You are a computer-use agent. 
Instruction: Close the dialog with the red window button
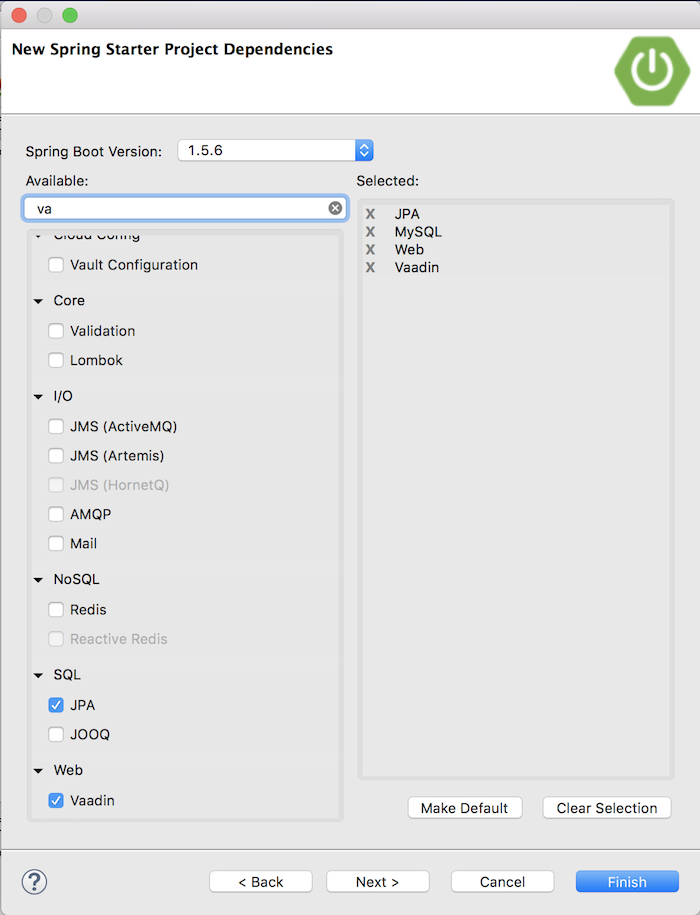19,15
